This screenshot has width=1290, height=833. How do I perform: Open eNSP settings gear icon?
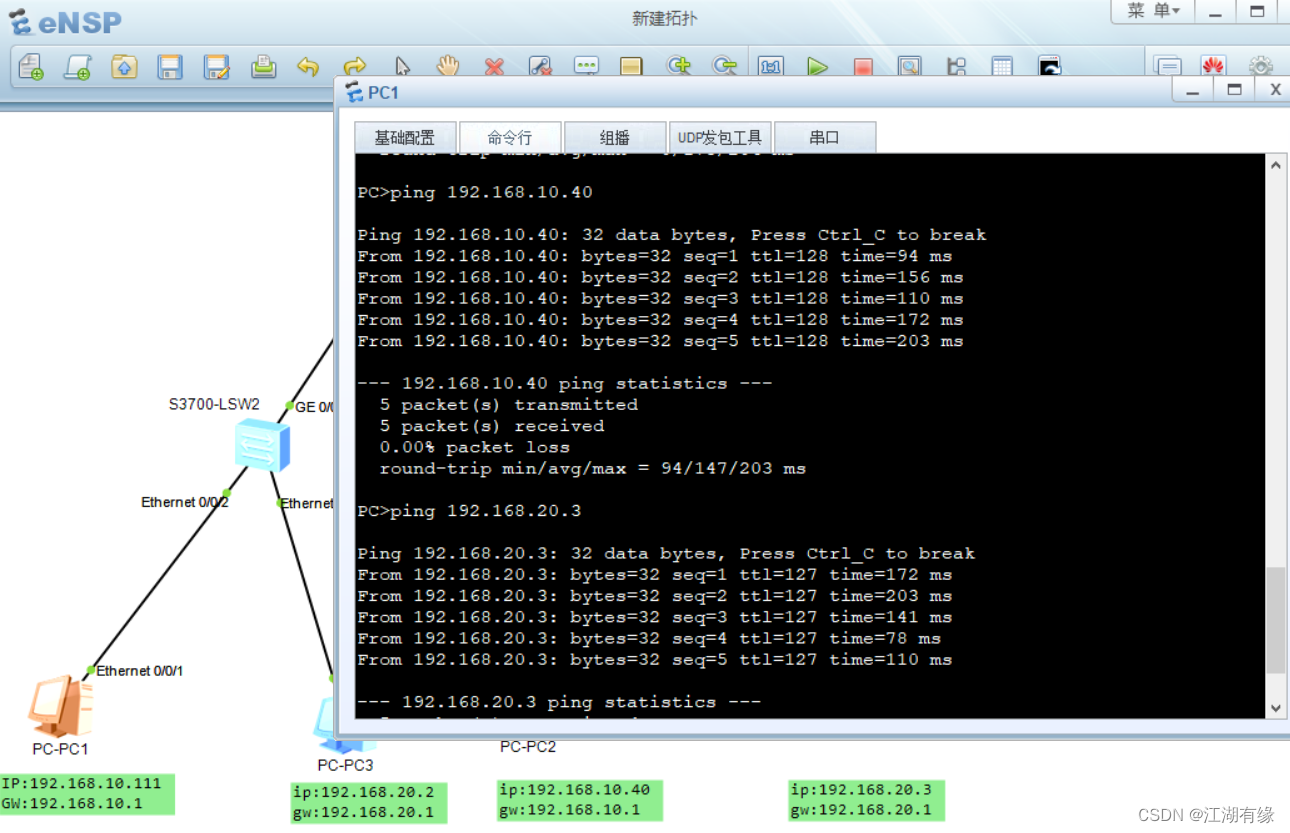coord(1261,67)
